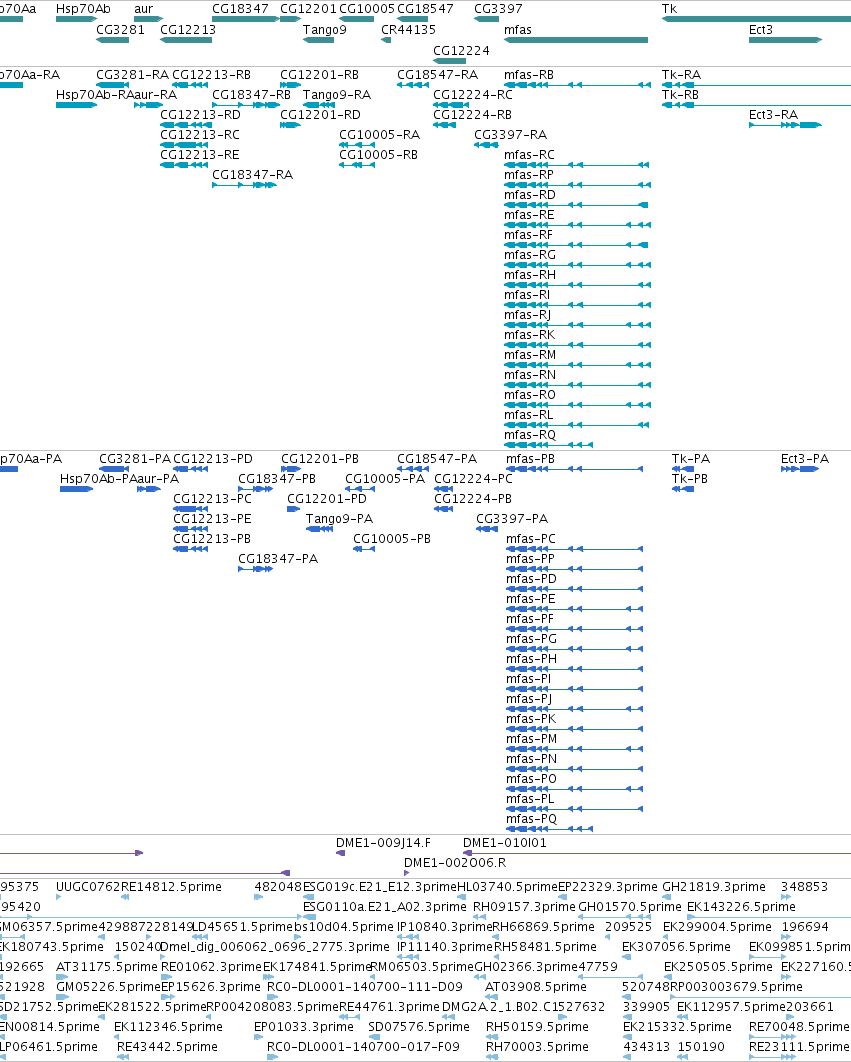This screenshot has width=851, height=1062.
Task: Click the CG10005-PB protein
Action: (364, 549)
